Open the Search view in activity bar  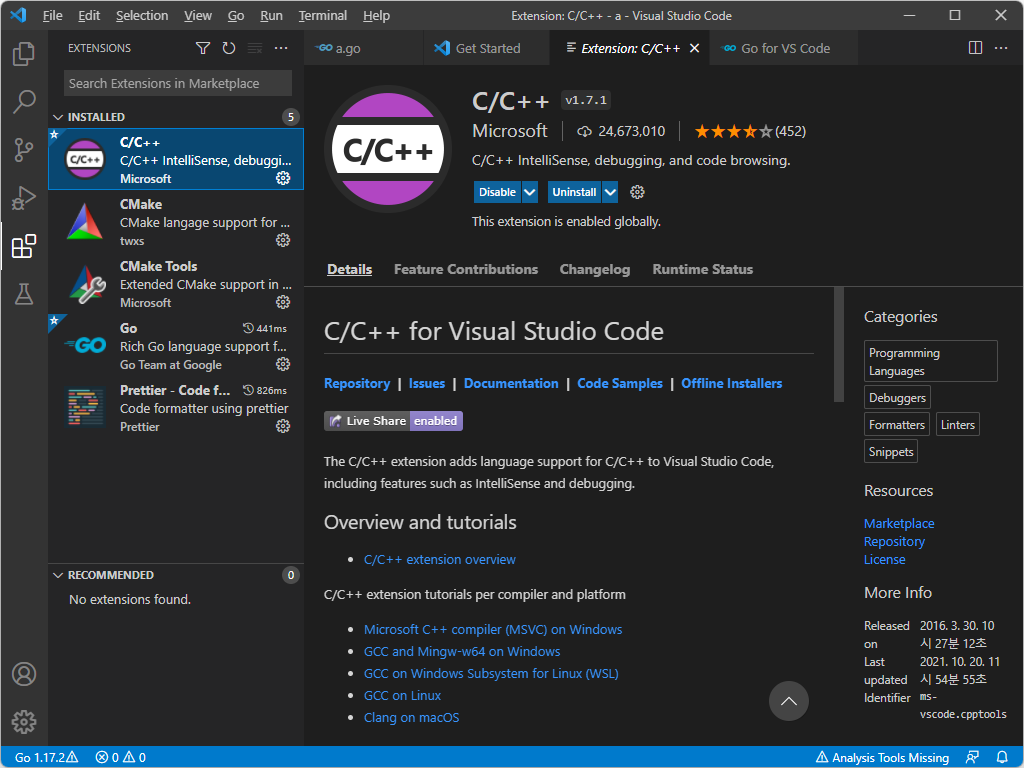24,101
